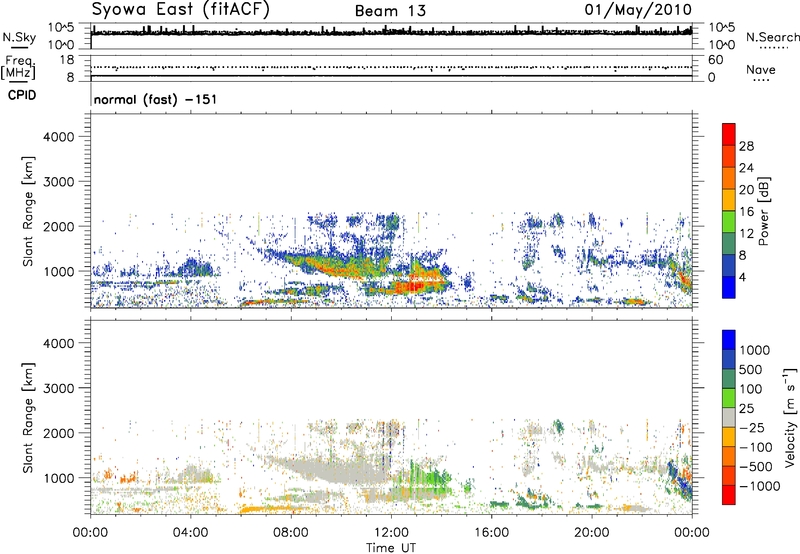Click the blue bottom of power colorbar
The height and width of the screenshot is (554, 800).
729,287
